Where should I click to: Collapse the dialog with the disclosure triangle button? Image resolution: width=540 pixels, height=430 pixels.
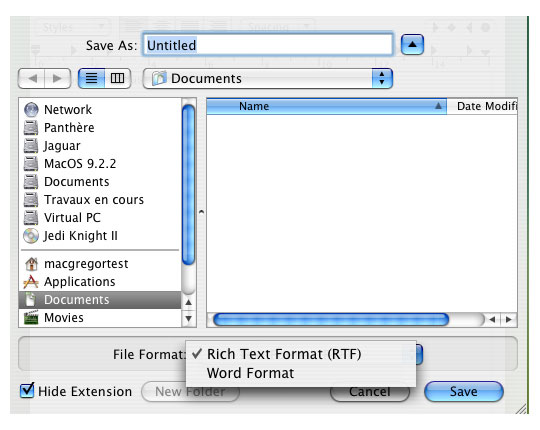click(412, 44)
